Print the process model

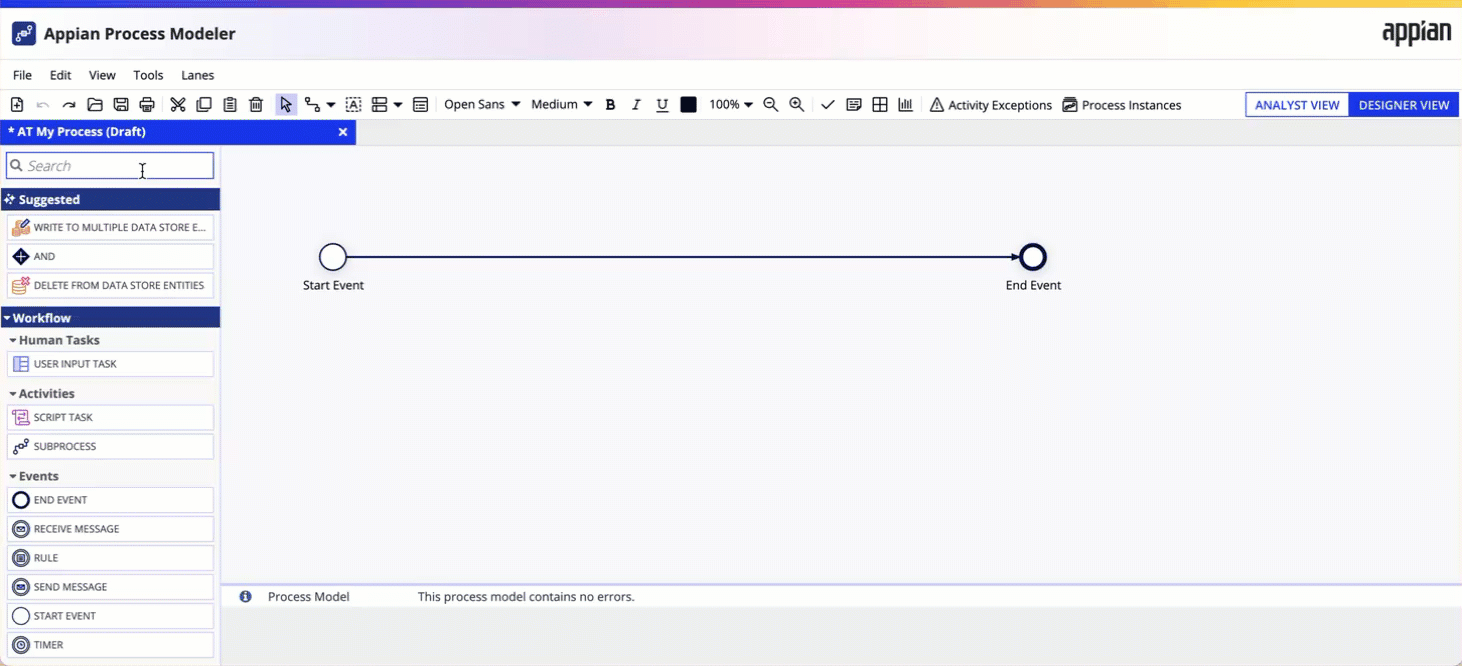coord(147,105)
